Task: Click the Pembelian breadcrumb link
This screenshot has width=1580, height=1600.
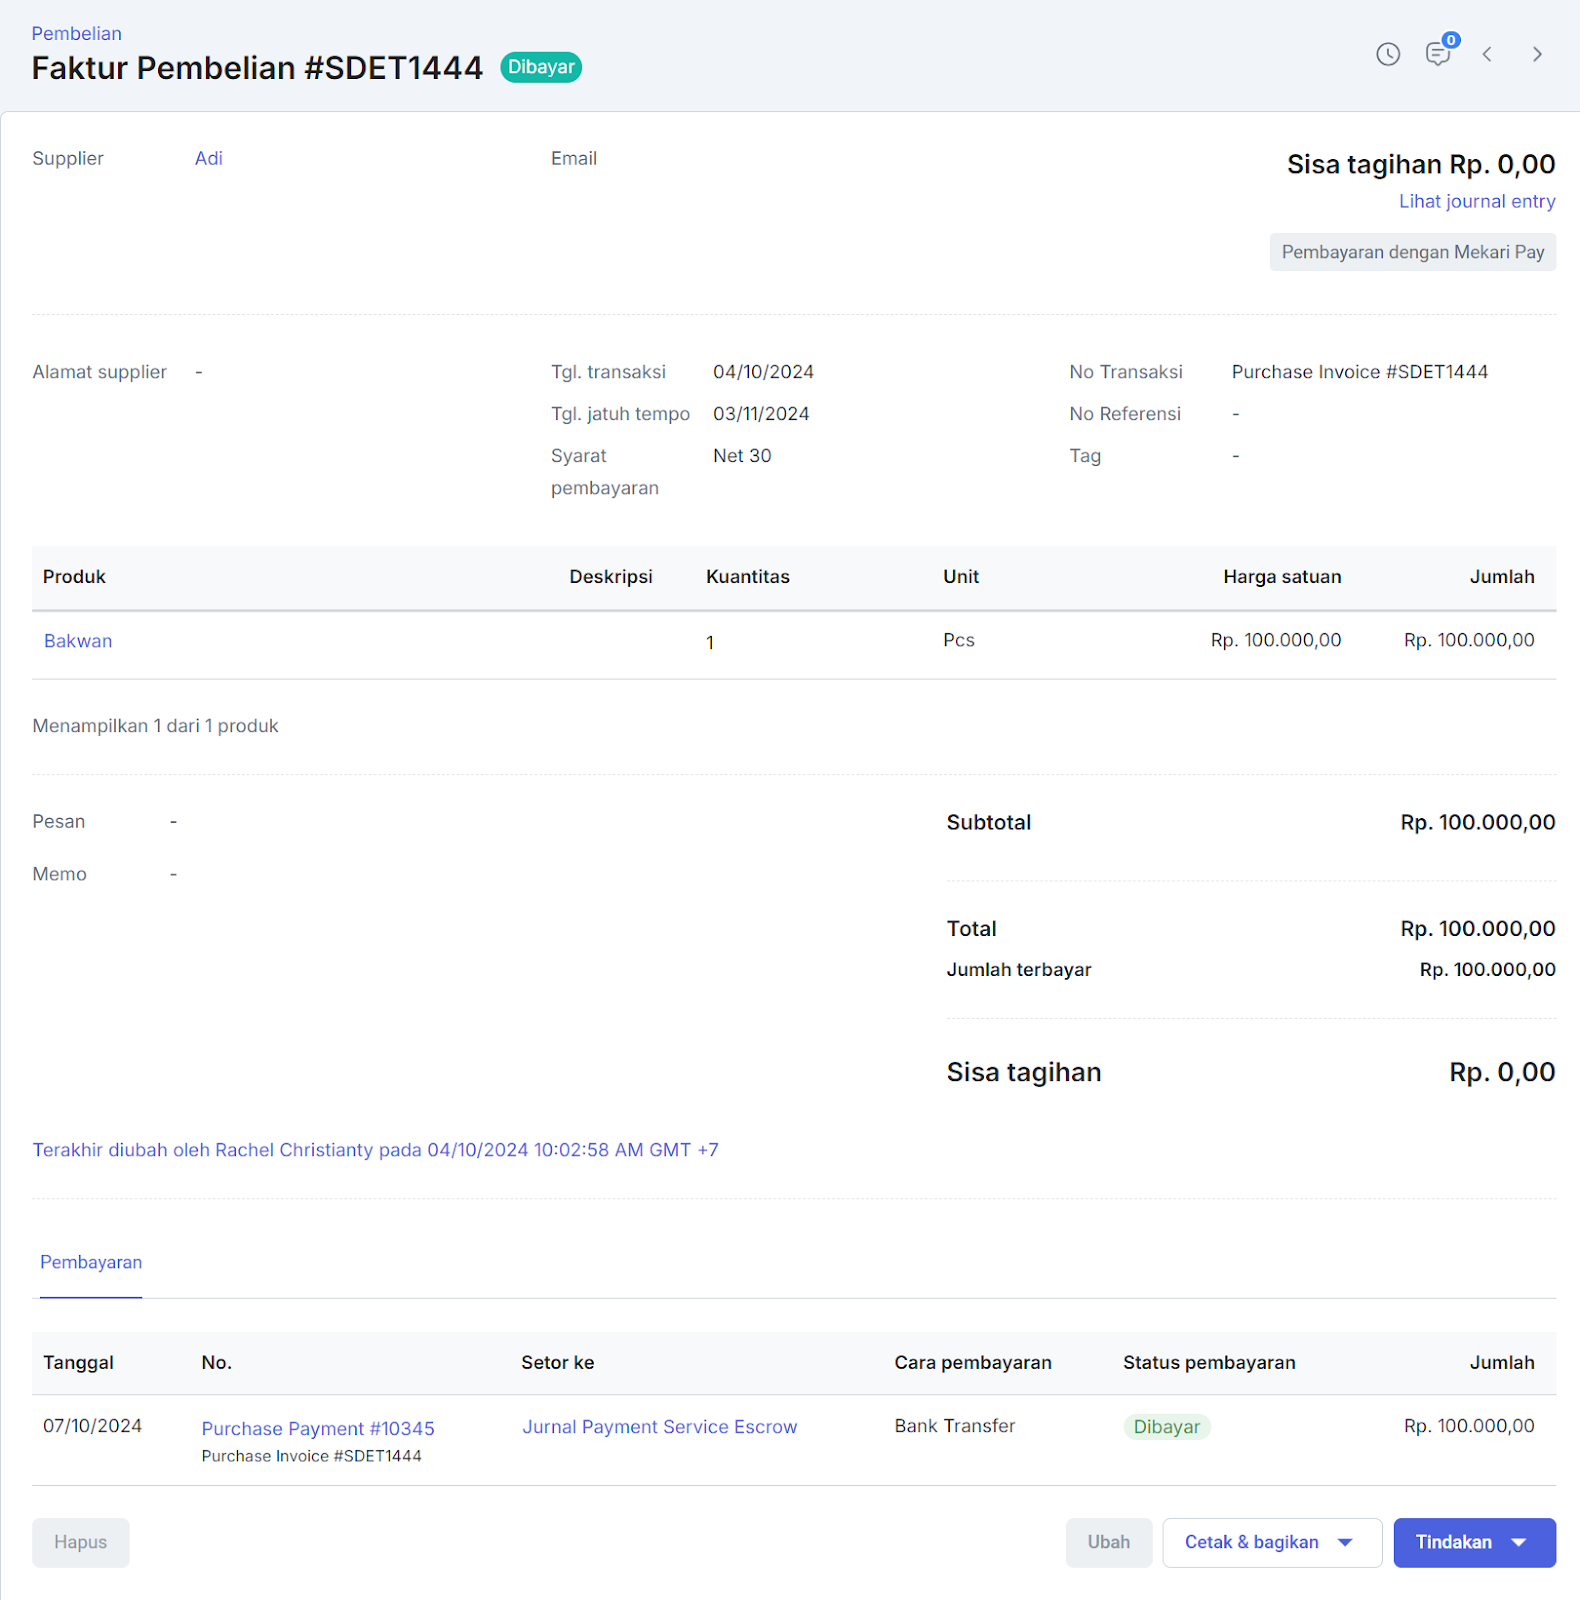Action: pyautogui.click(x=77, y=33)
